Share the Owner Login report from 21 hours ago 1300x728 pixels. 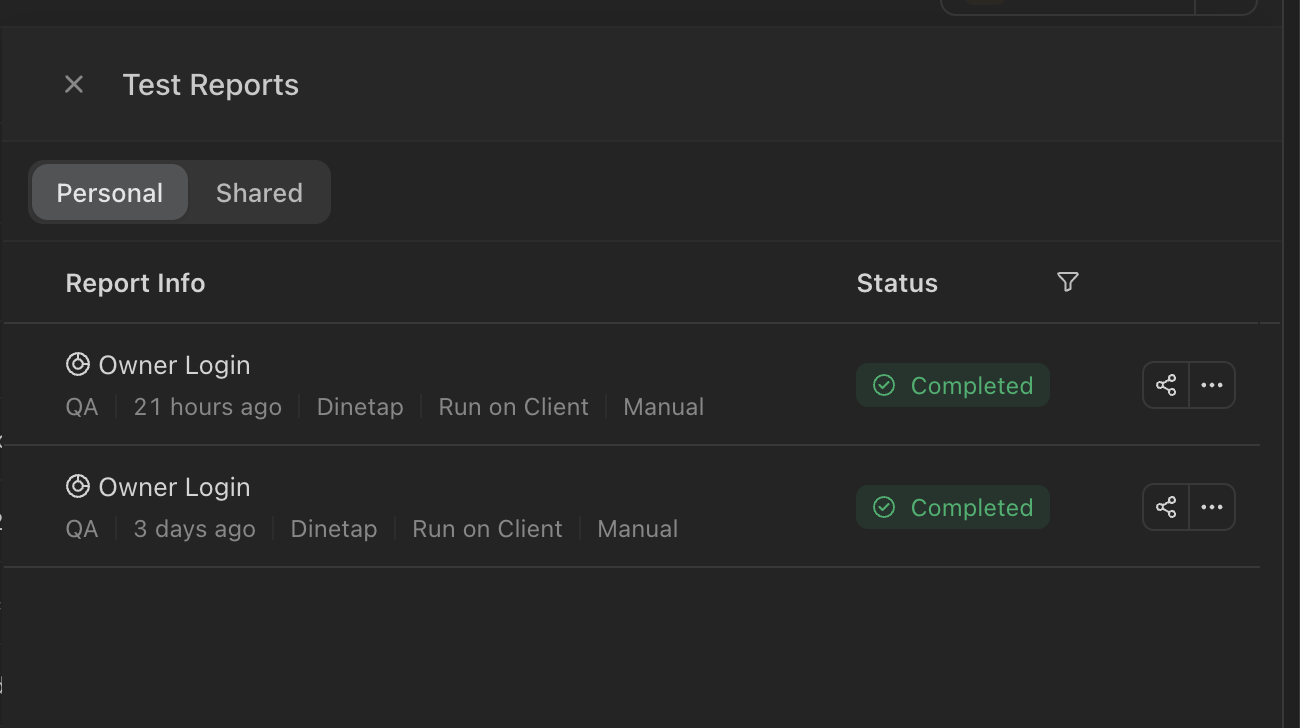1166,386
